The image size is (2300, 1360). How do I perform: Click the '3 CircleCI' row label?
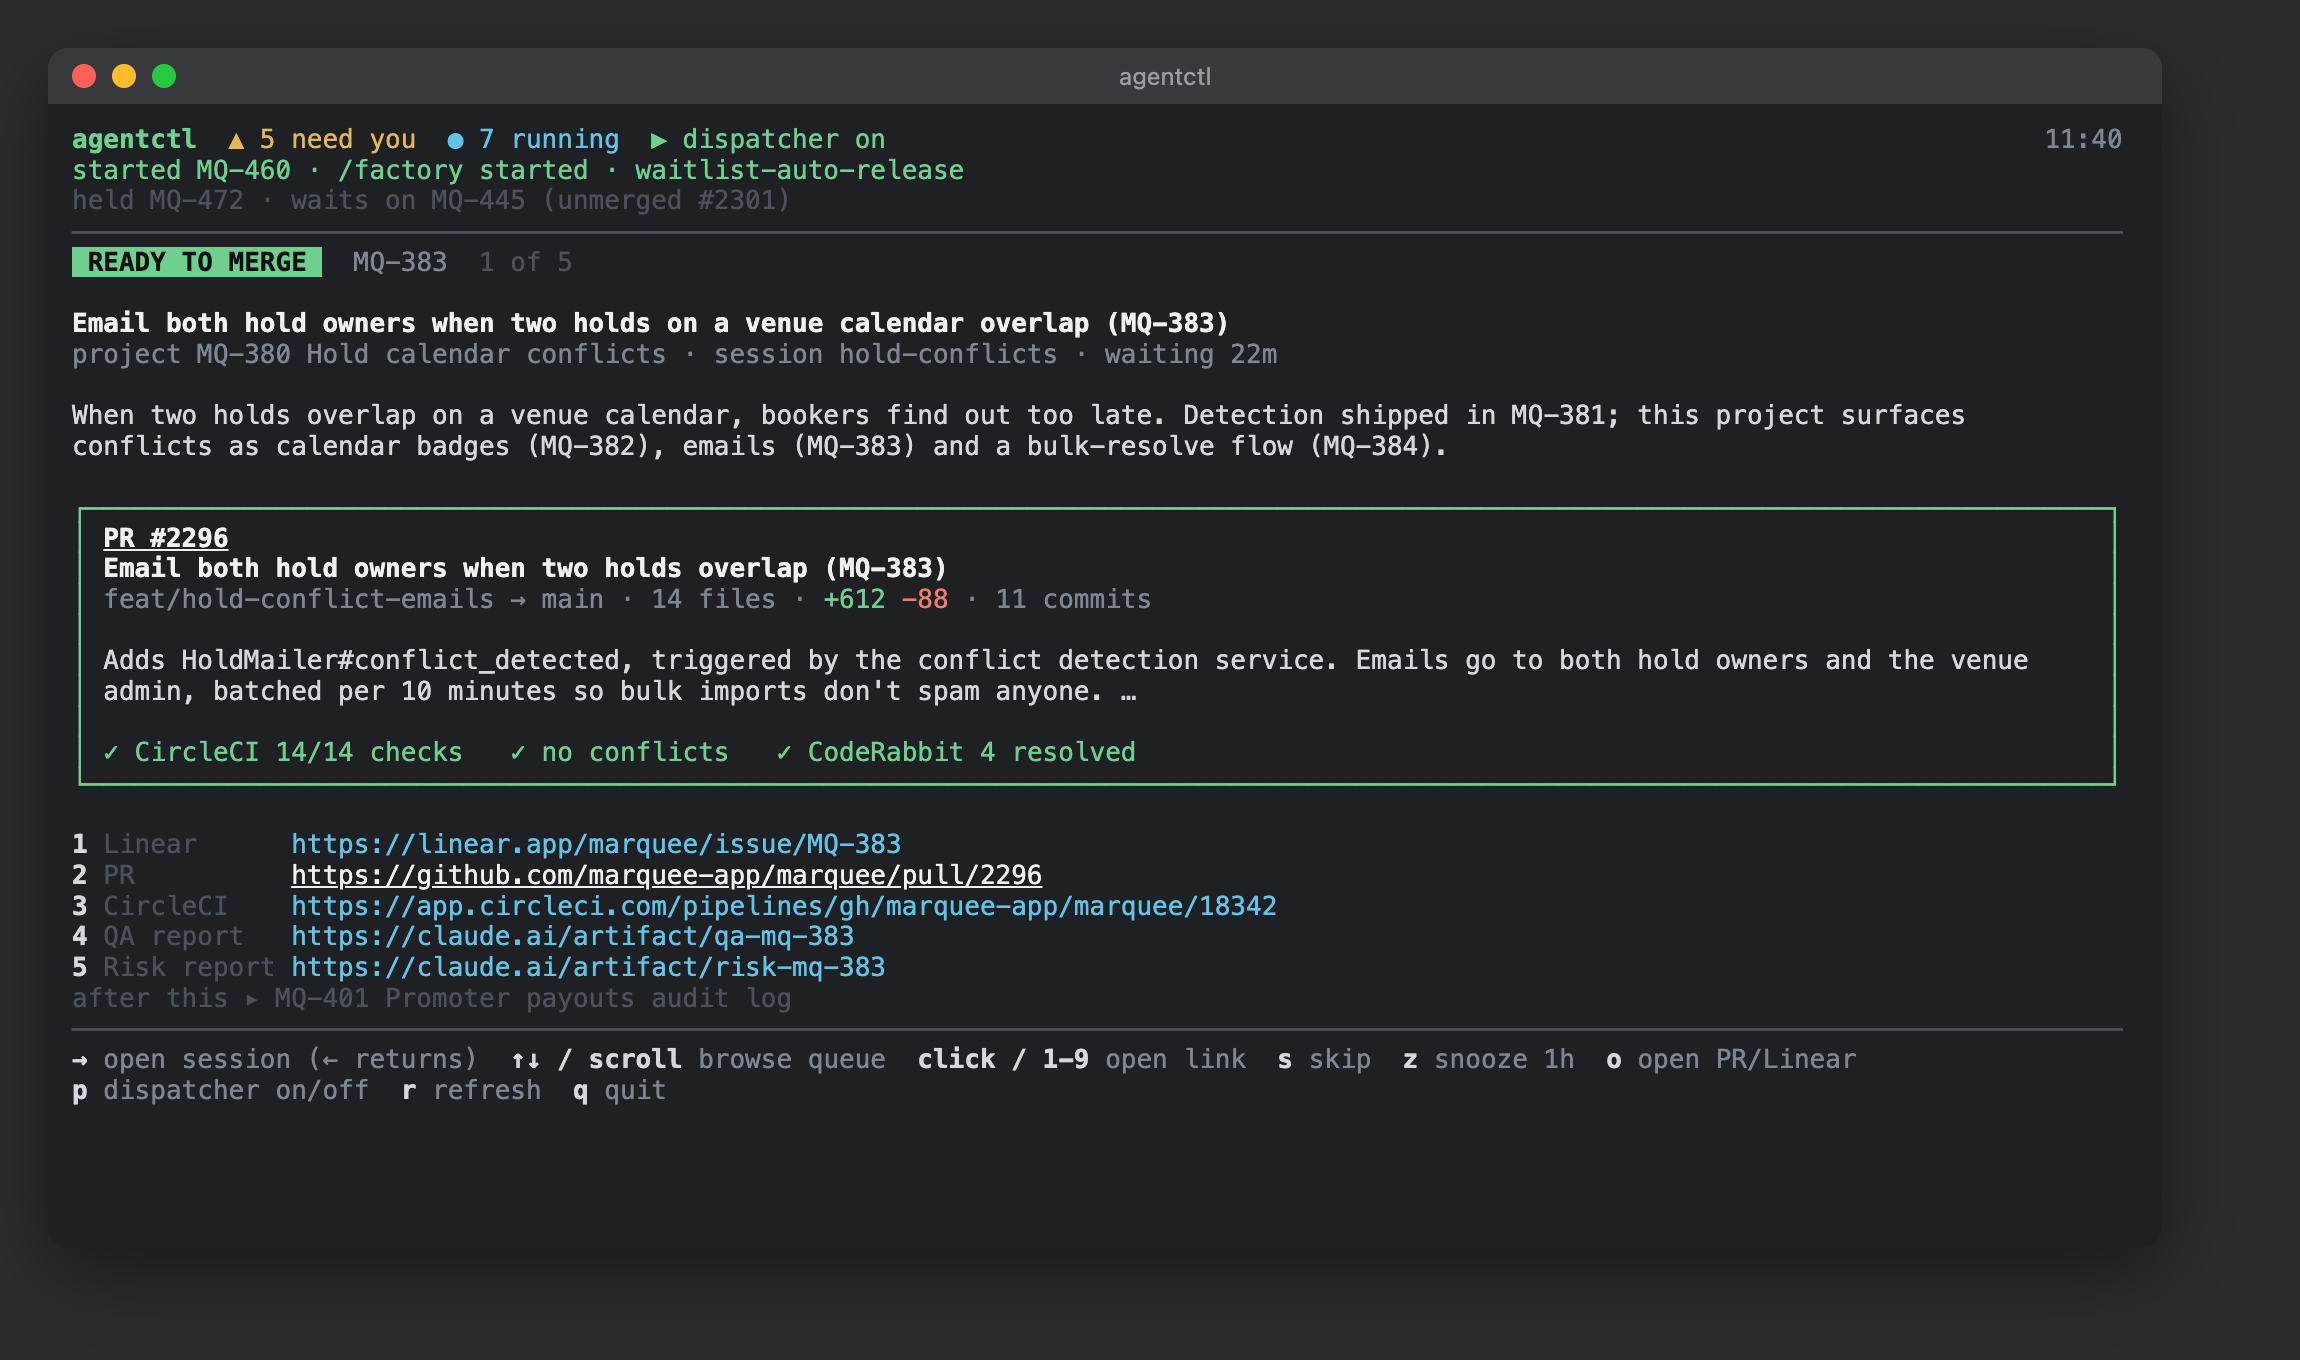[150, 906]
